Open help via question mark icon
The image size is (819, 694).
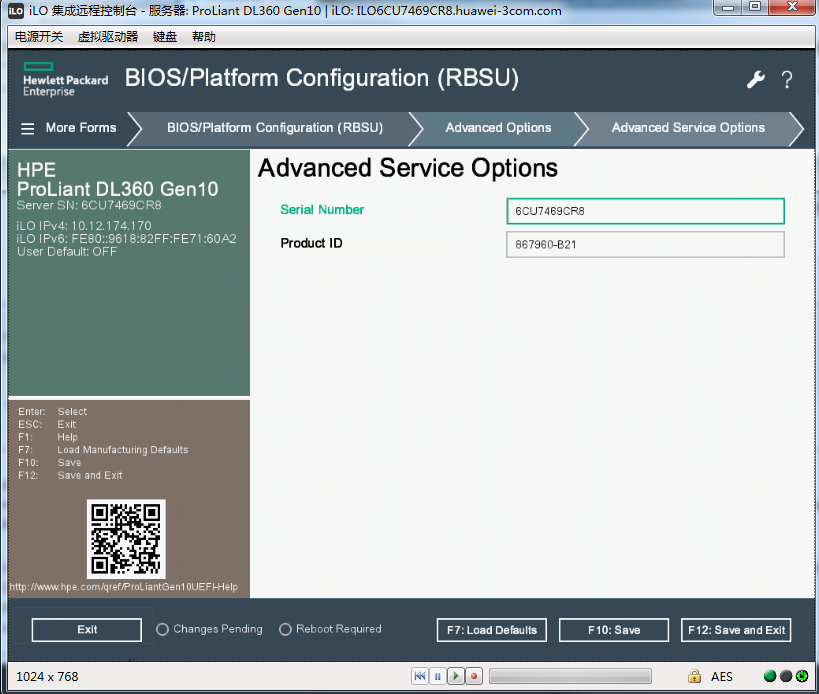pos(787,80)
